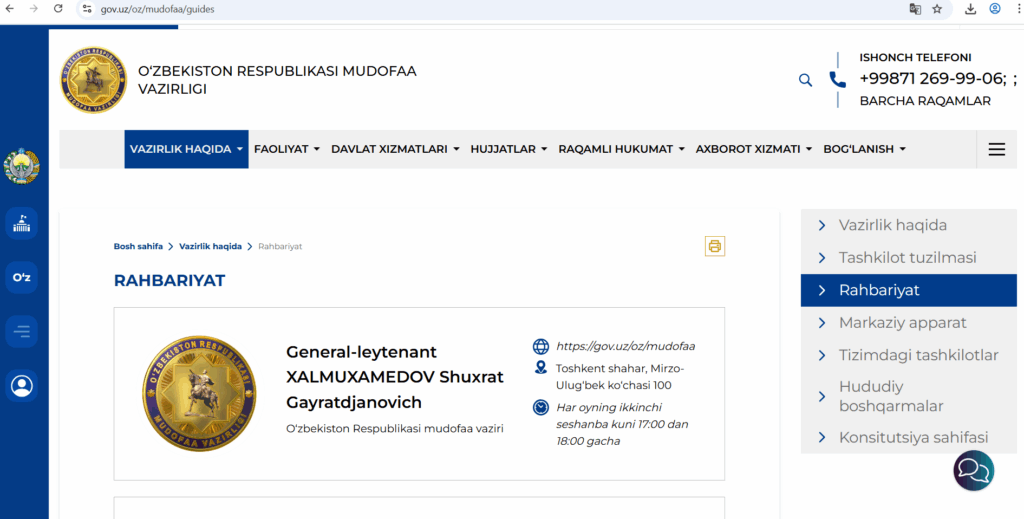Switch language using the O'z button

21,277
